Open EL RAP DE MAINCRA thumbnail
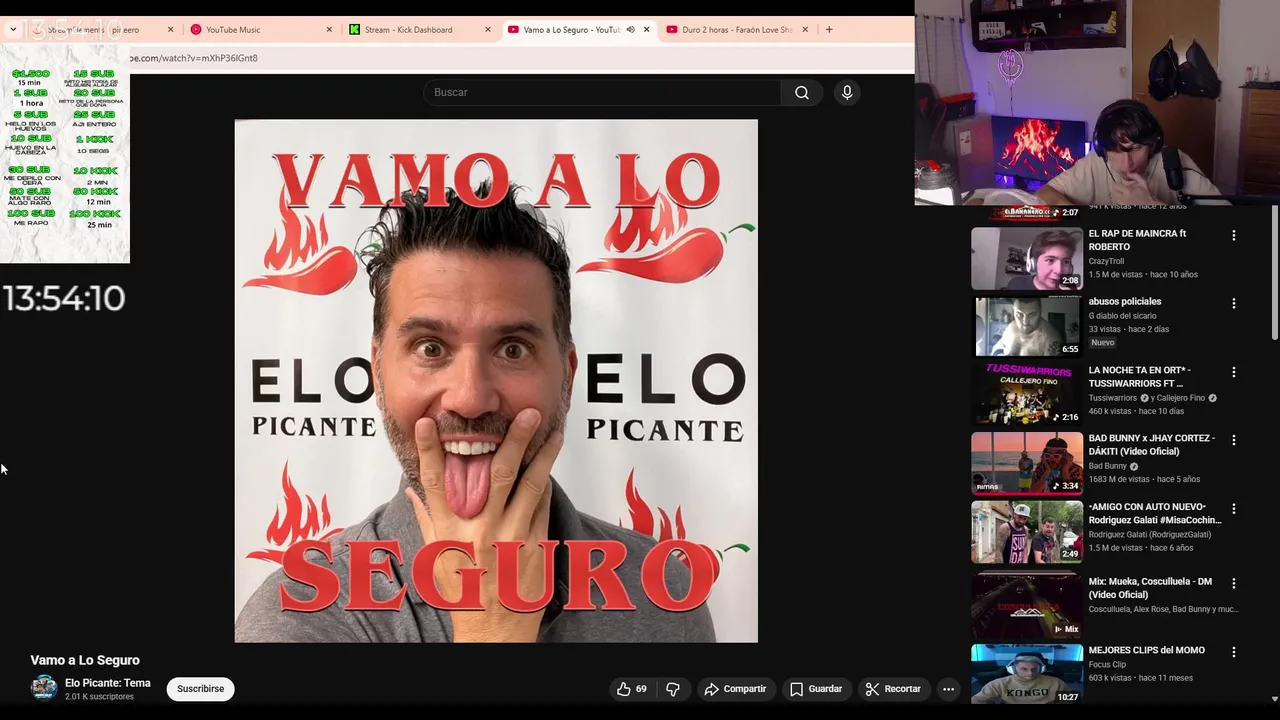The width and height of the screenshot is (1280, 720). point(1027,258)
